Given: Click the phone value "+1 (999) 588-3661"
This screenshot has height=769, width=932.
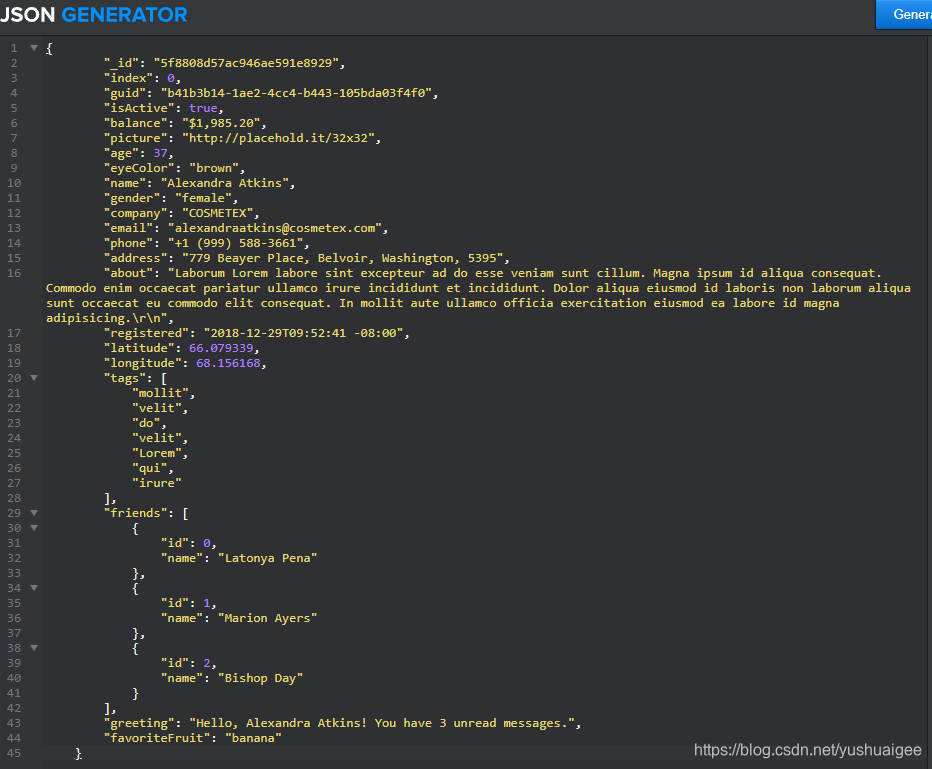Looking at the screenshot, I should point(235,243).
